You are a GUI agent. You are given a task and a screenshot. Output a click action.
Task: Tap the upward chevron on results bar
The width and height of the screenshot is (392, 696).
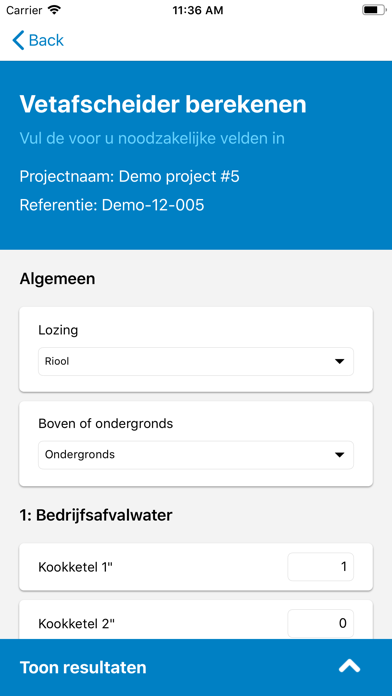pyautogui.click(x=349, y=666)
